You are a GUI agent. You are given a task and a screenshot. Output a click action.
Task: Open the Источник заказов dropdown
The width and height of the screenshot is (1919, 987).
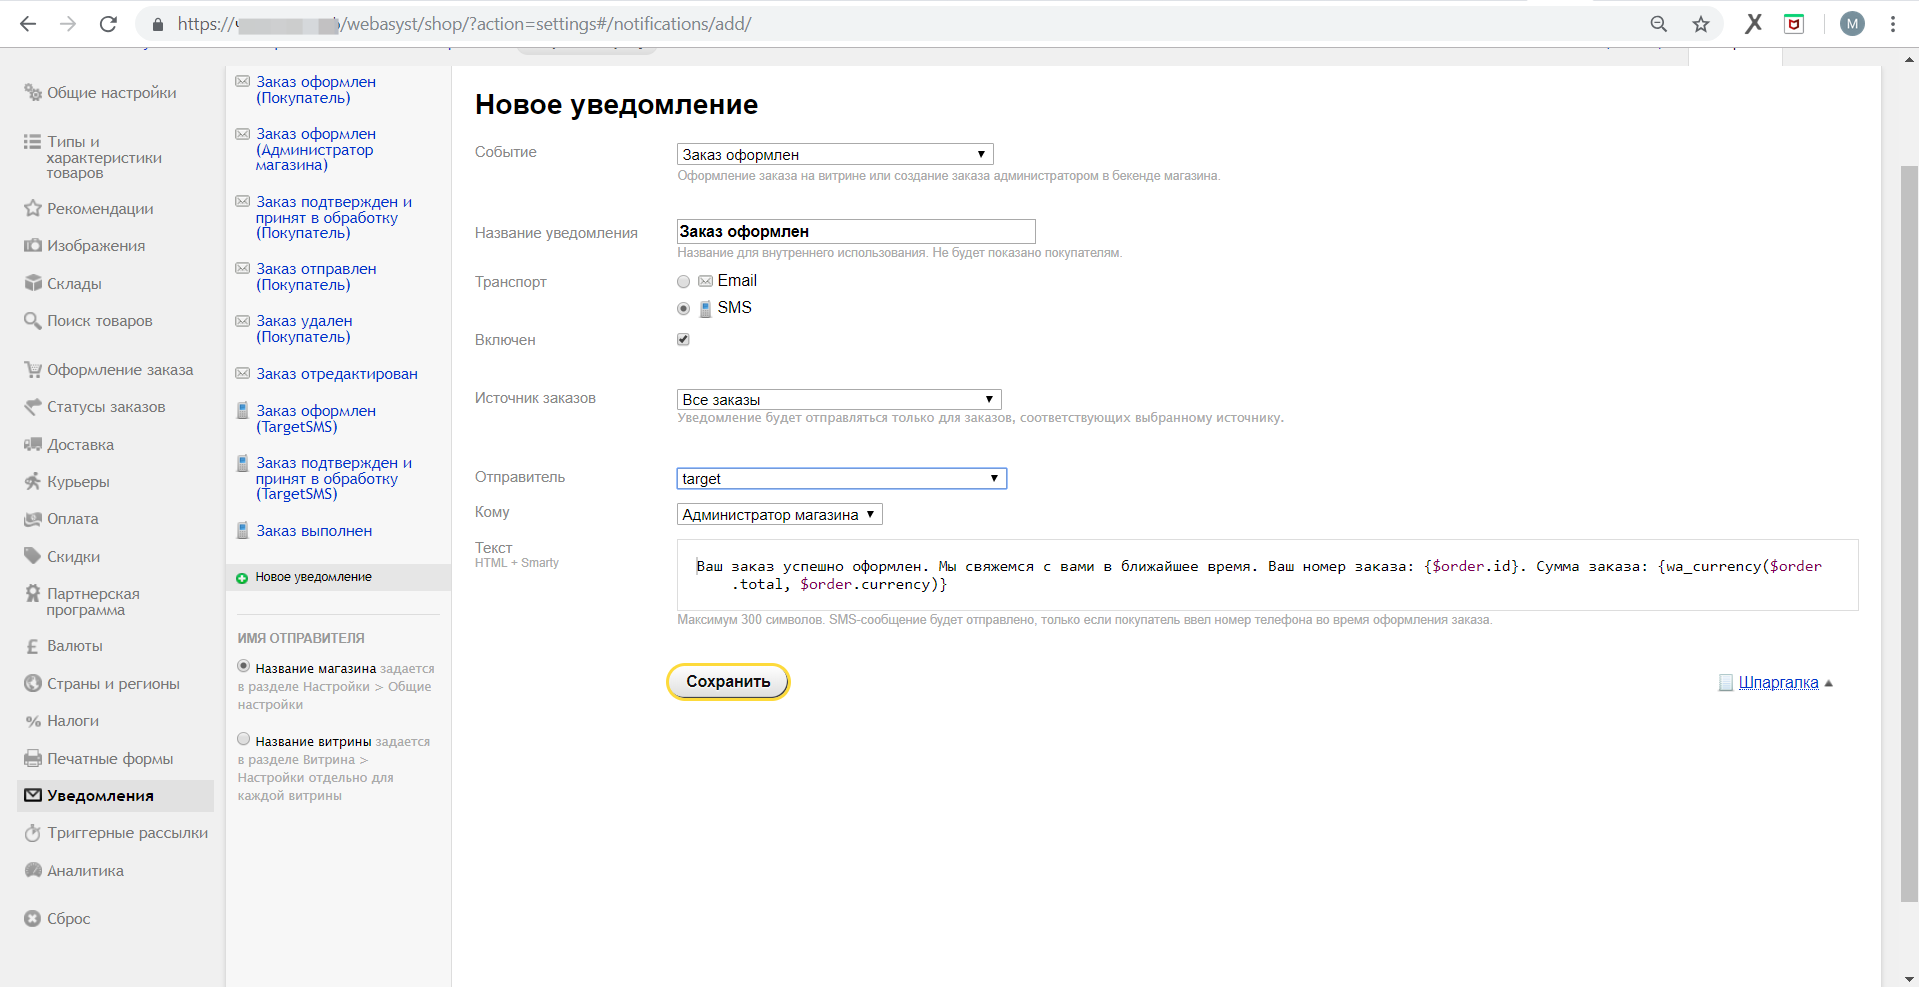[839, 400]
